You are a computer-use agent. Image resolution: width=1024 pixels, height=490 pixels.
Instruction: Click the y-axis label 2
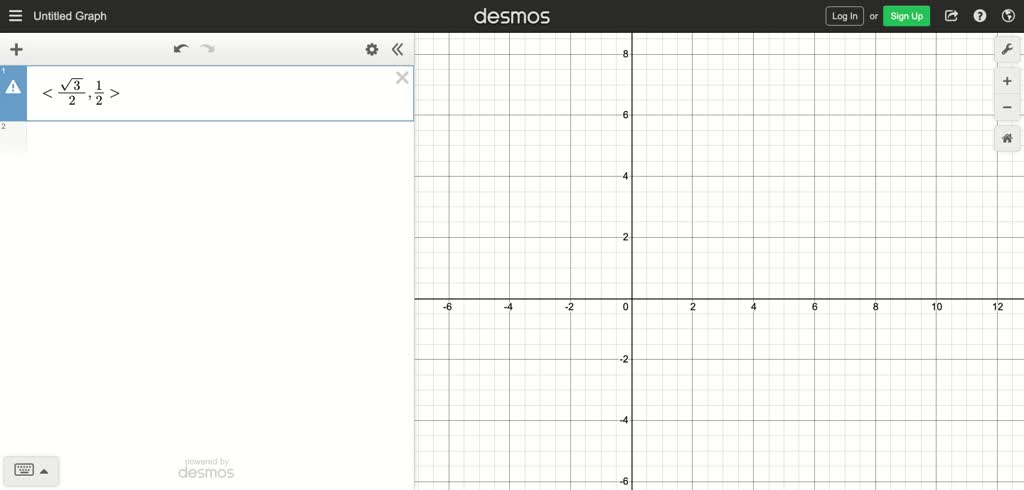[625, 237]
